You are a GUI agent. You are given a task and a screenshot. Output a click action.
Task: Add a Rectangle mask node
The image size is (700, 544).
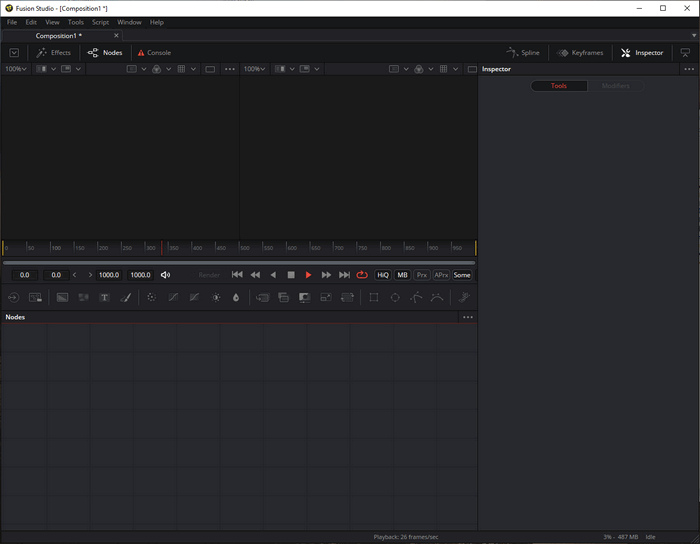point(374,297)
